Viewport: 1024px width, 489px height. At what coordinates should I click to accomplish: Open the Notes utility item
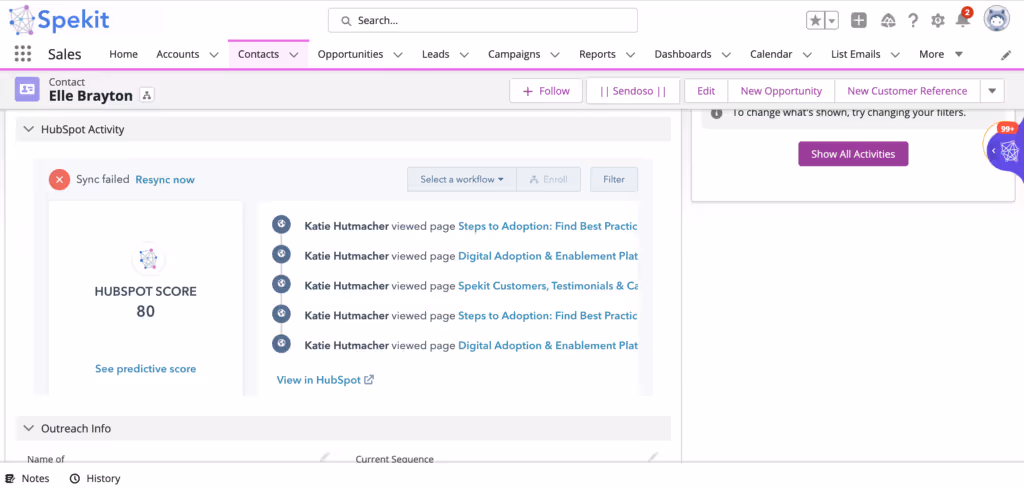(29, 479)
